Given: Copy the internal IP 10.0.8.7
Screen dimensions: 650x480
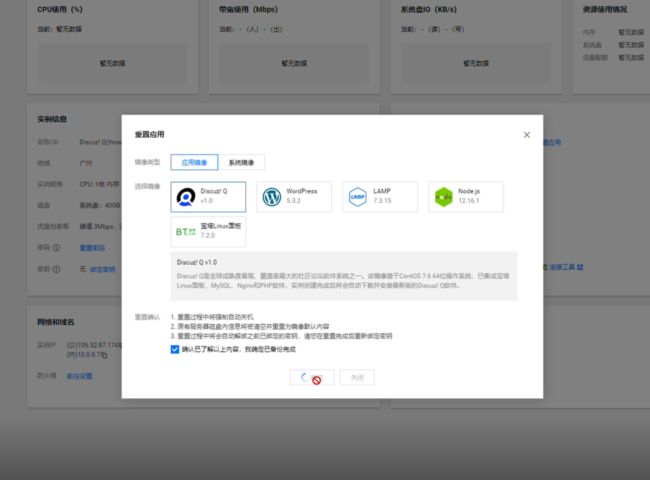Looking at the screenshot, I should (104, 355).
